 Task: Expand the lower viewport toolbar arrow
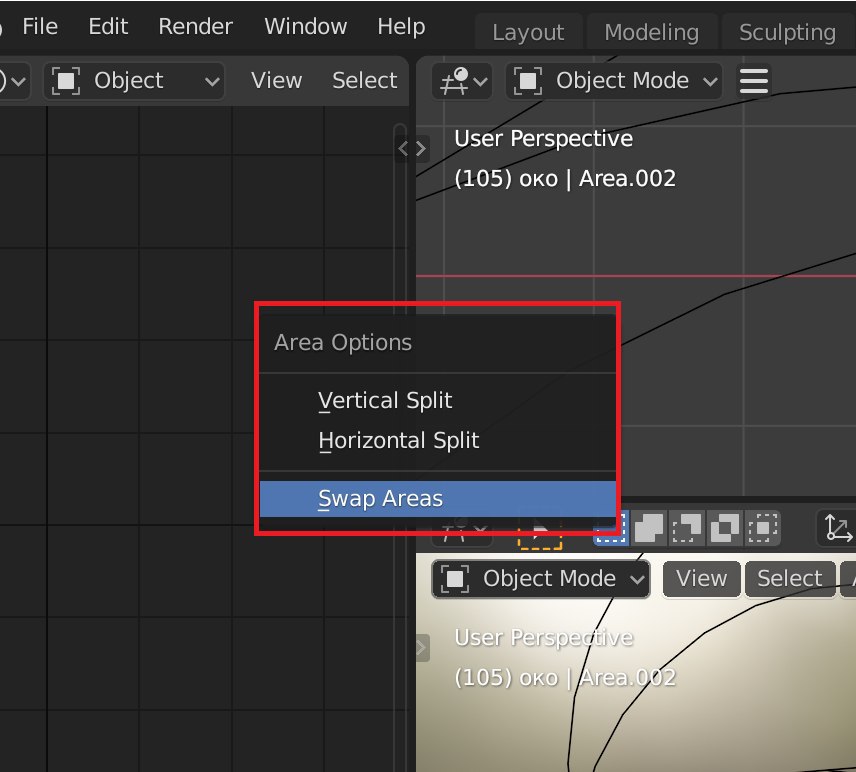[423, 648]
